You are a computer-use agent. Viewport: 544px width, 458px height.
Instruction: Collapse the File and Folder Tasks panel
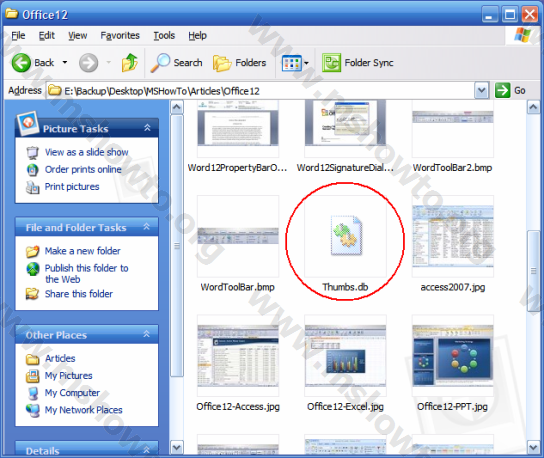pyautogui.click(x=147, y=227)
